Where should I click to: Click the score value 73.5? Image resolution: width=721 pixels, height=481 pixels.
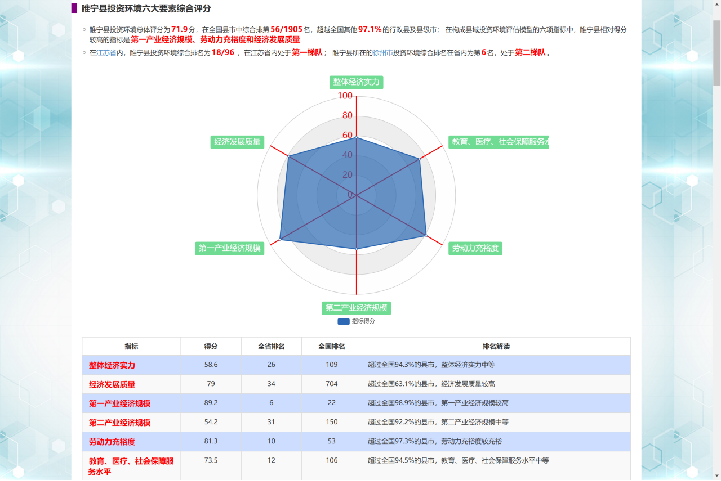click(x=211, y=460)
